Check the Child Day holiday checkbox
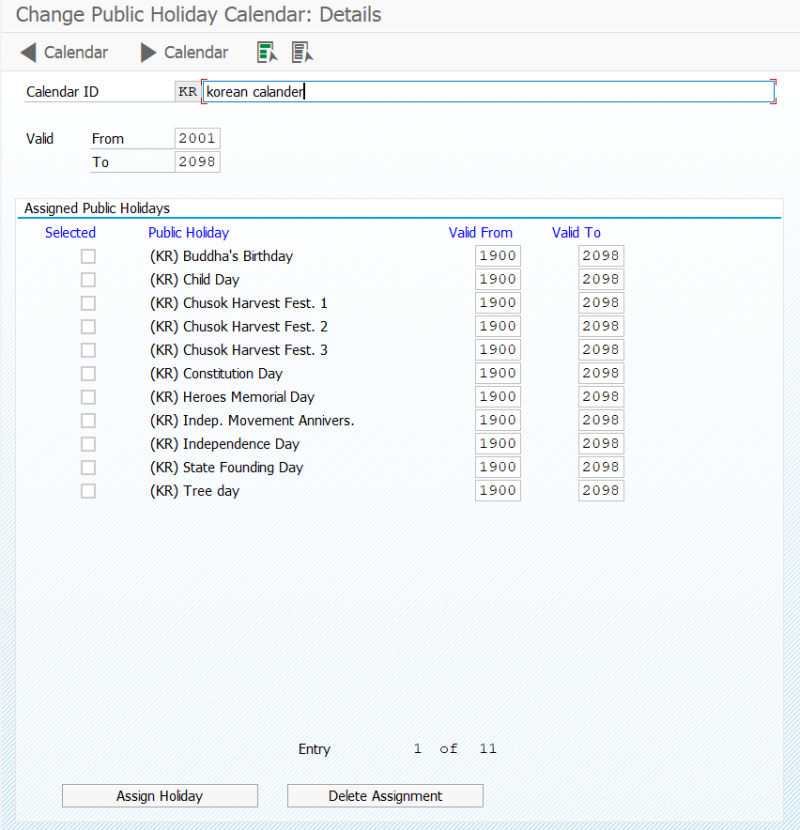 pos(88,279)
